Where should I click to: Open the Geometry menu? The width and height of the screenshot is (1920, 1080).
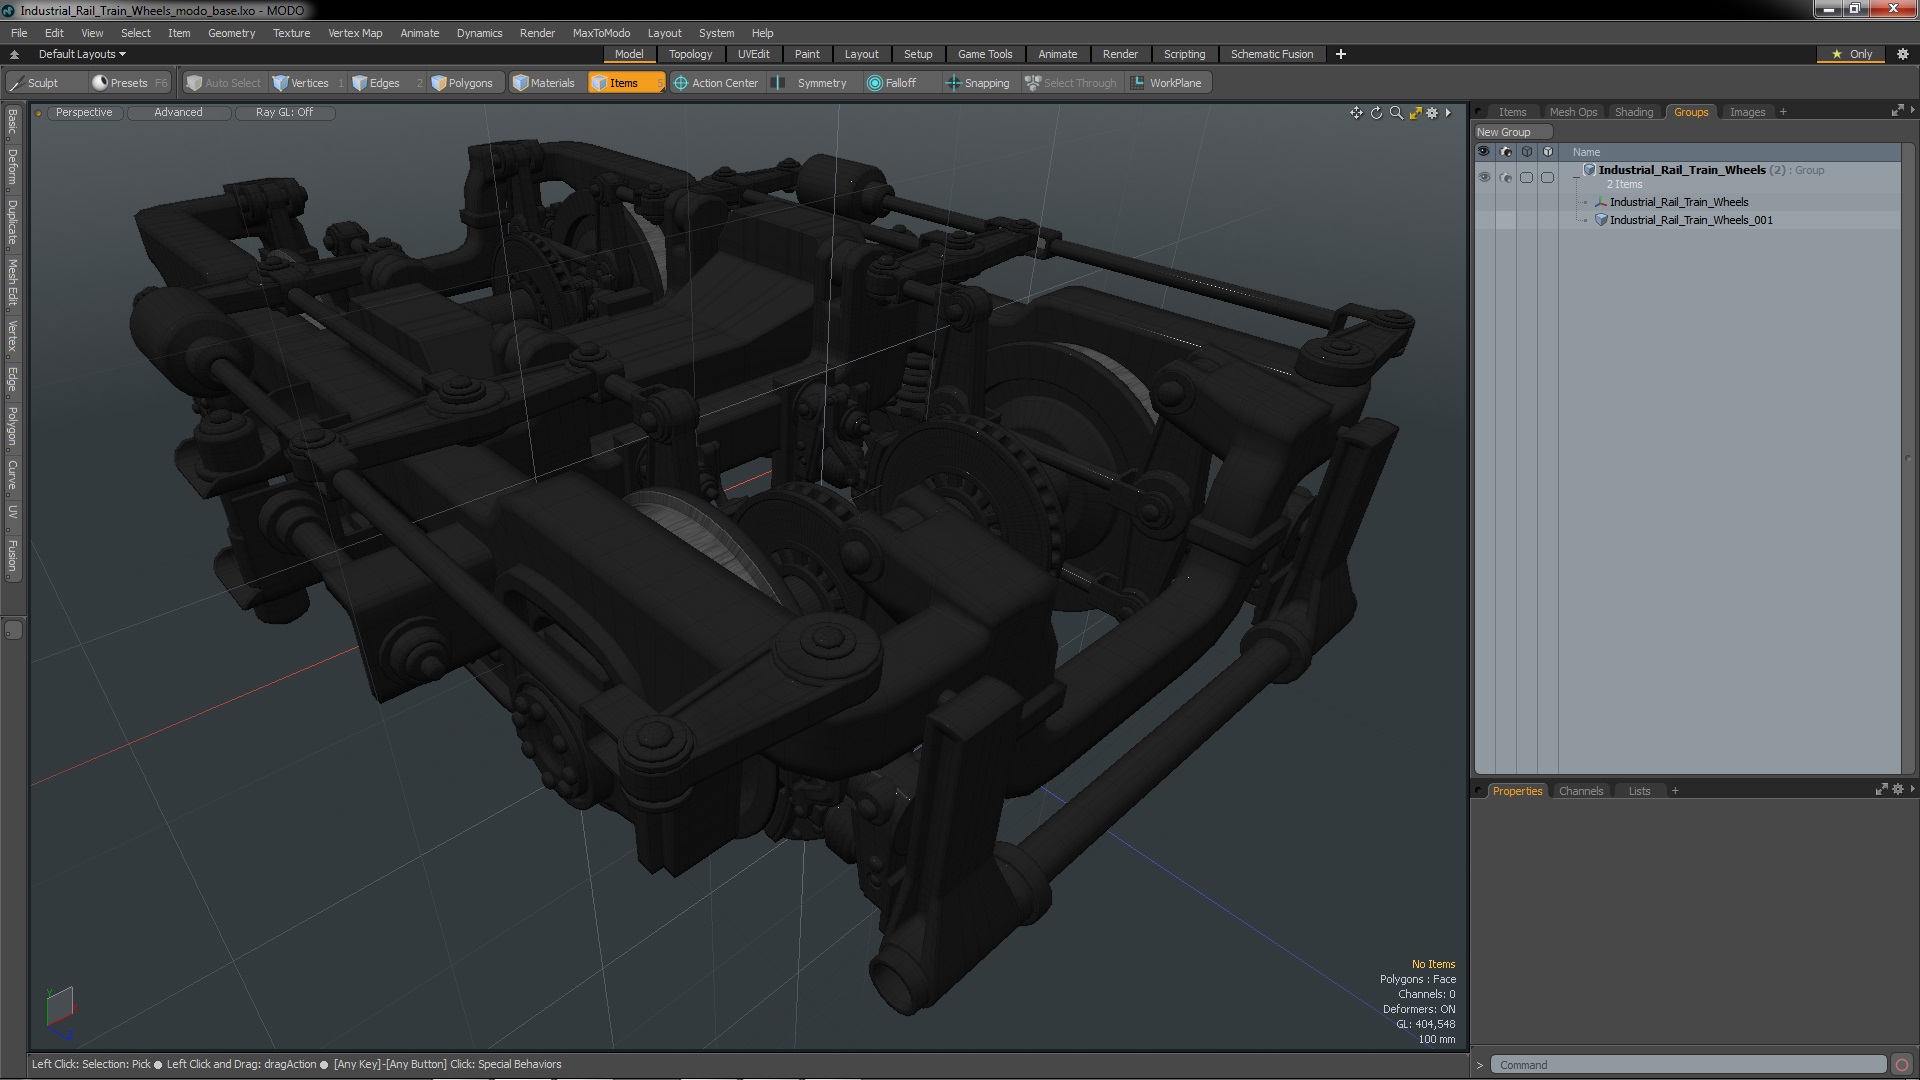[231, 33]
